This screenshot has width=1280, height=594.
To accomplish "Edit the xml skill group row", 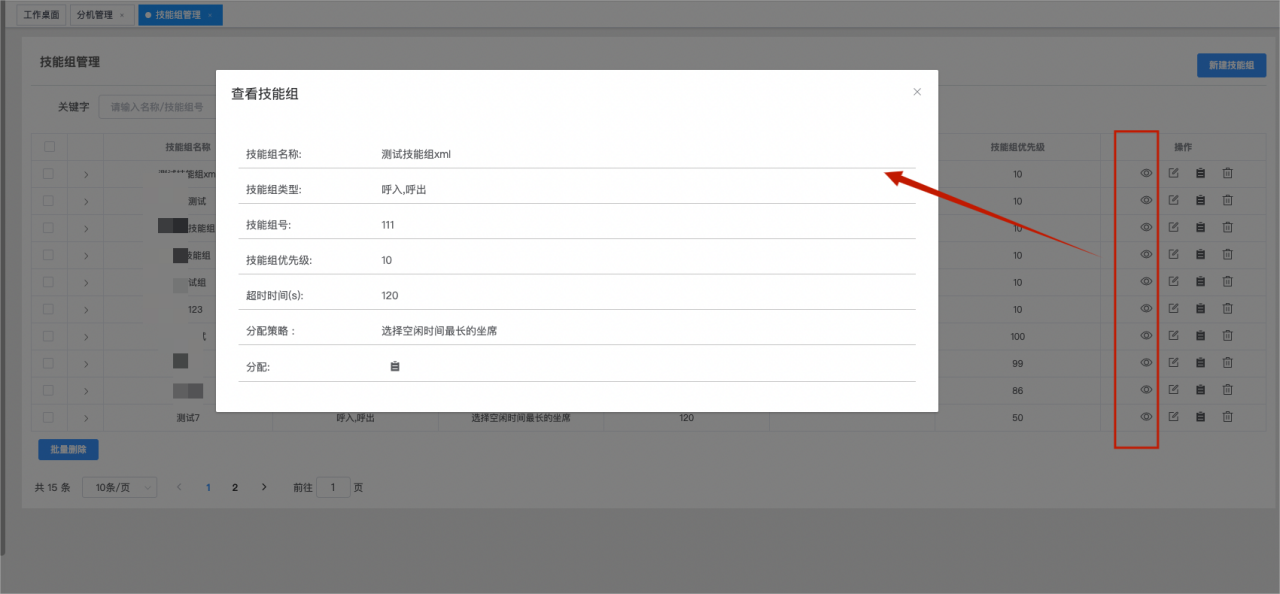I will tap(1174, 173).
